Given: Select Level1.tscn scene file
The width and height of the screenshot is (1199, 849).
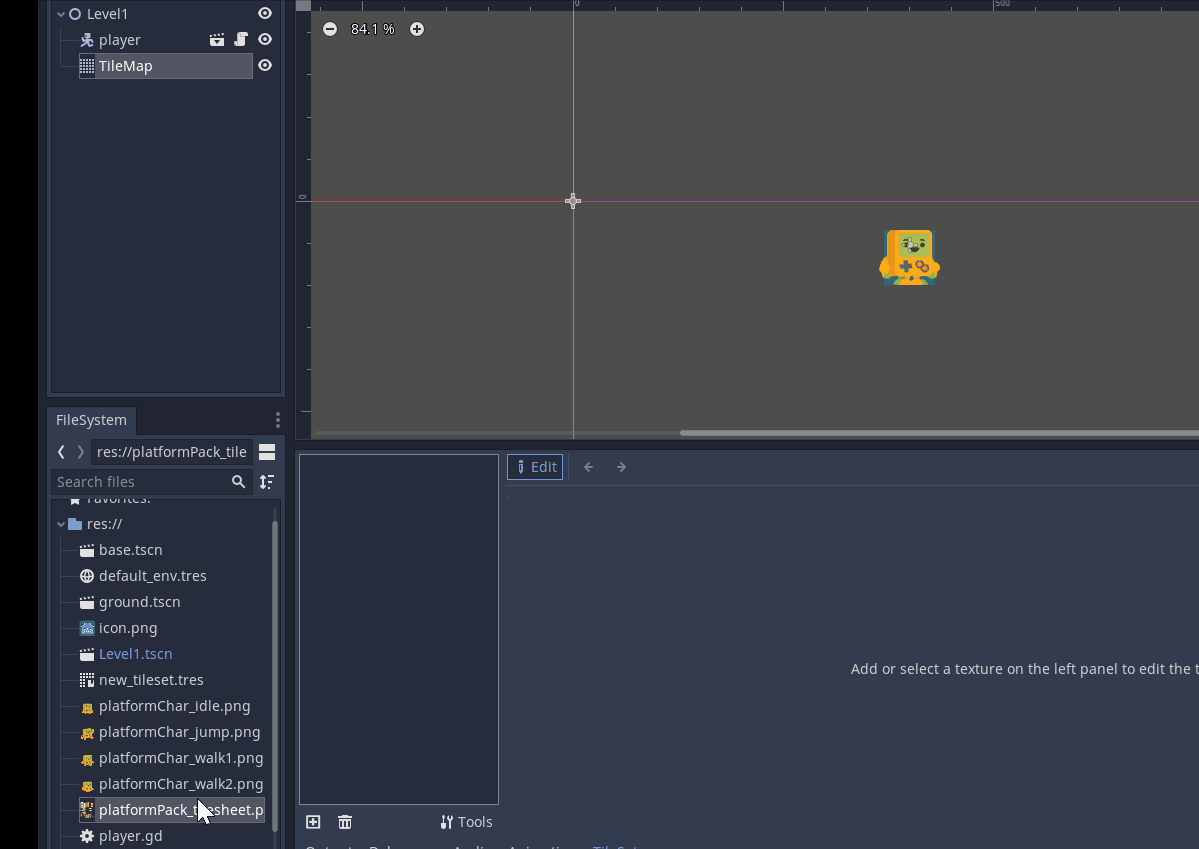Looking at the screenshot, I should (x=135, y=654).
